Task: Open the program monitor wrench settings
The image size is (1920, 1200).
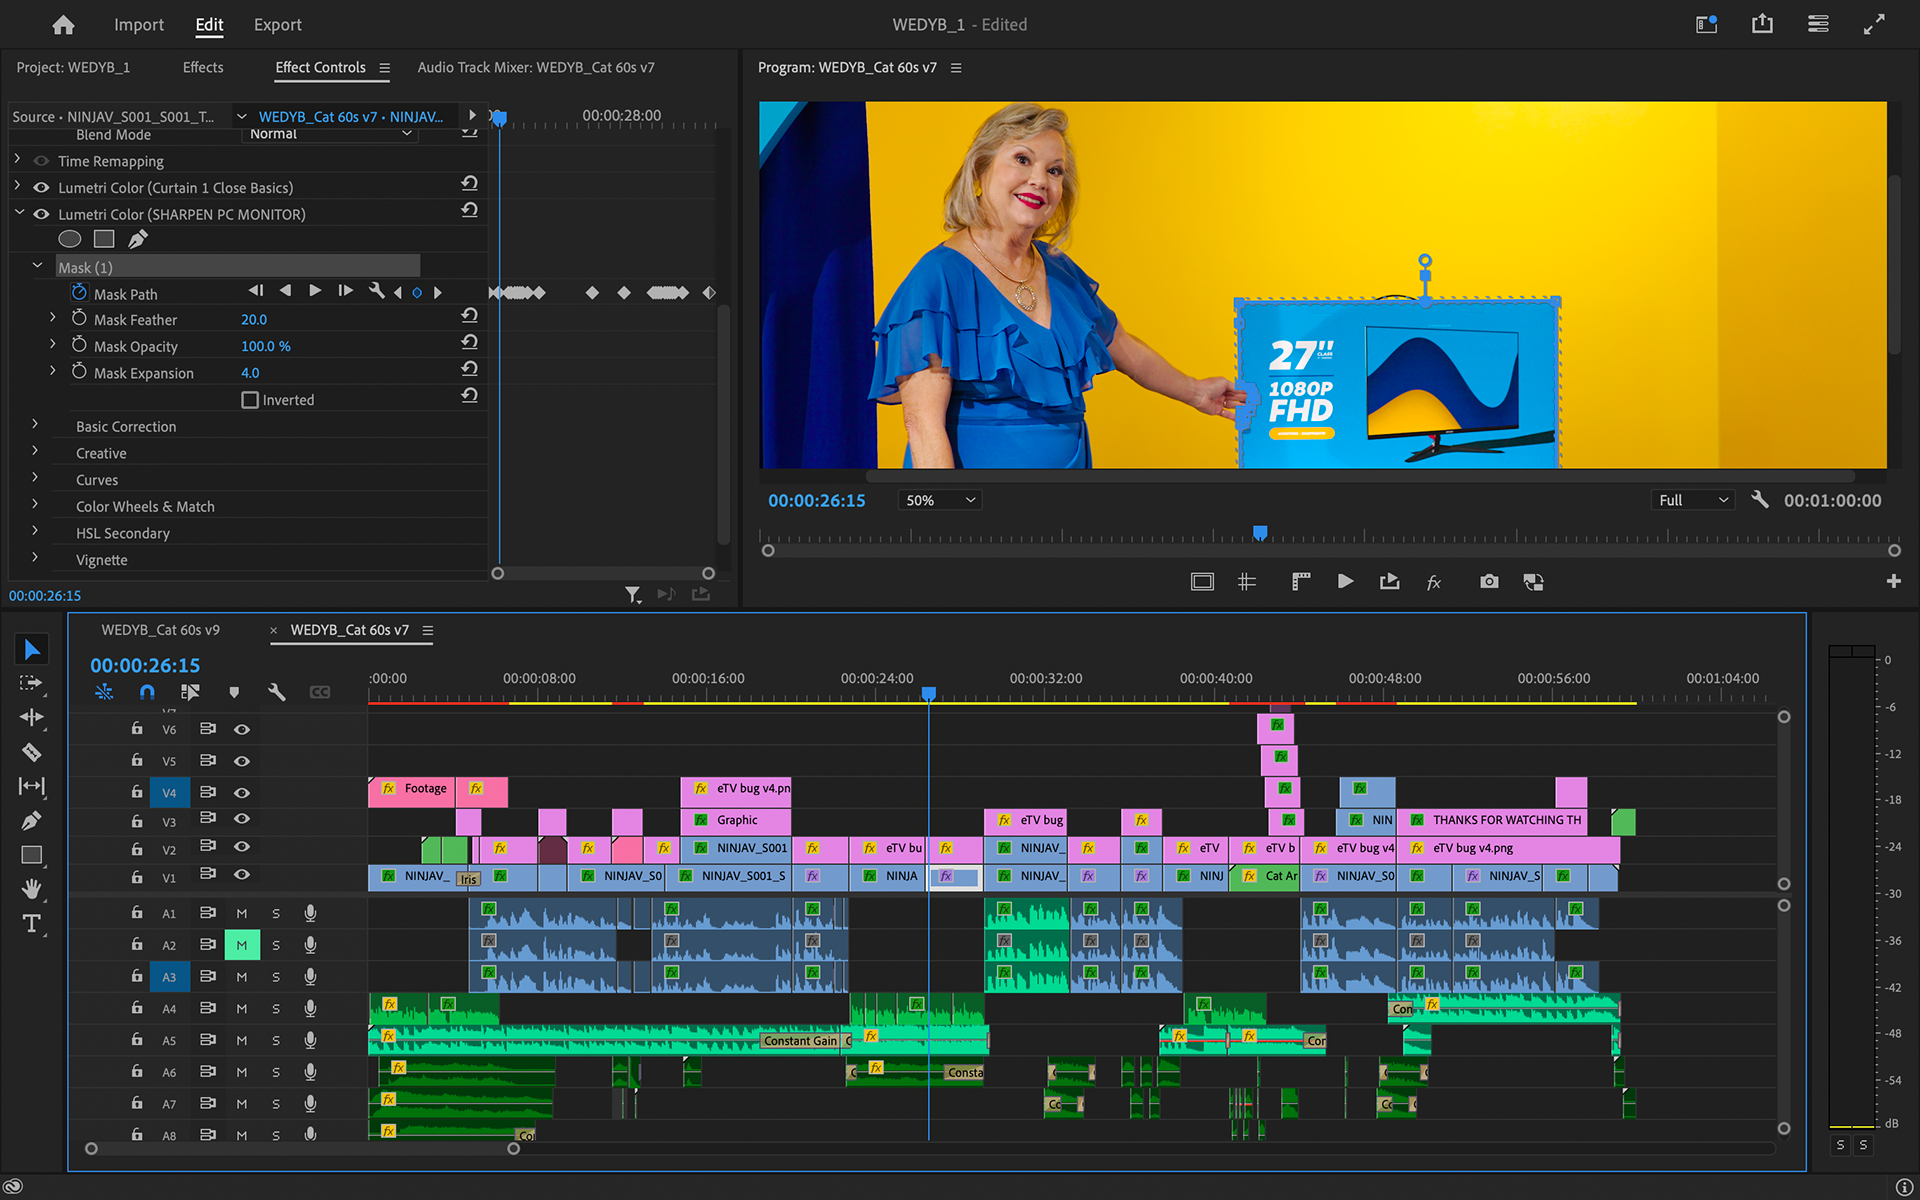Action: (x=1760, y=500)
